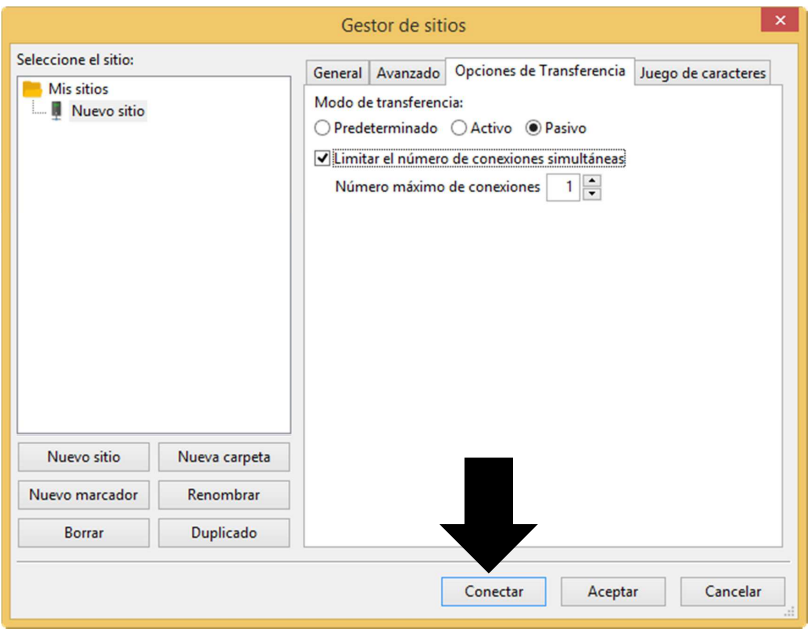810x635 pixels.
Task: Click the Mis sitios folder icon
Action: (x=32, y=89)
